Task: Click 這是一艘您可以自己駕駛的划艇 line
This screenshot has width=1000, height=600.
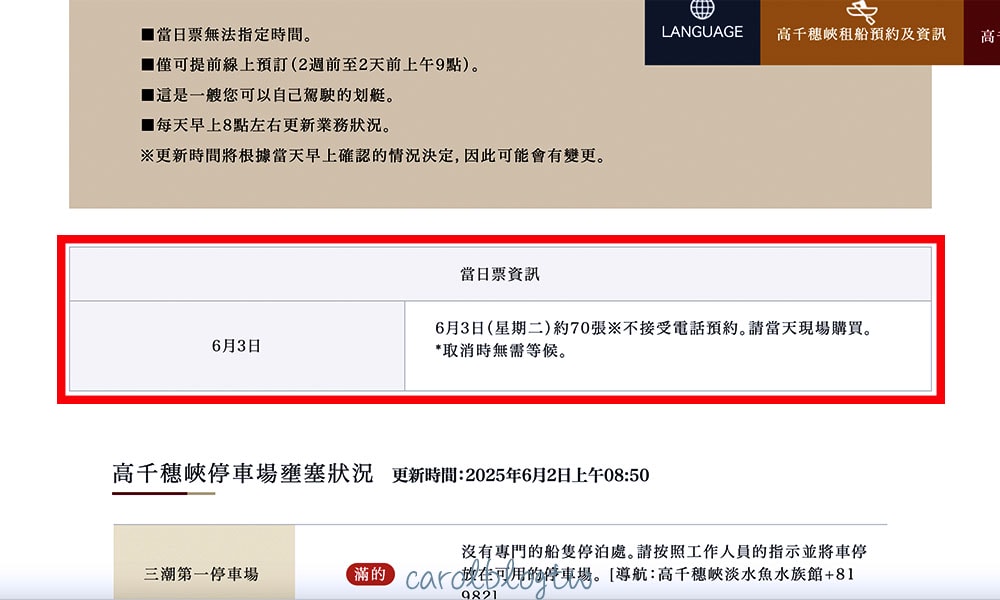Action: (x=268, y=95)
